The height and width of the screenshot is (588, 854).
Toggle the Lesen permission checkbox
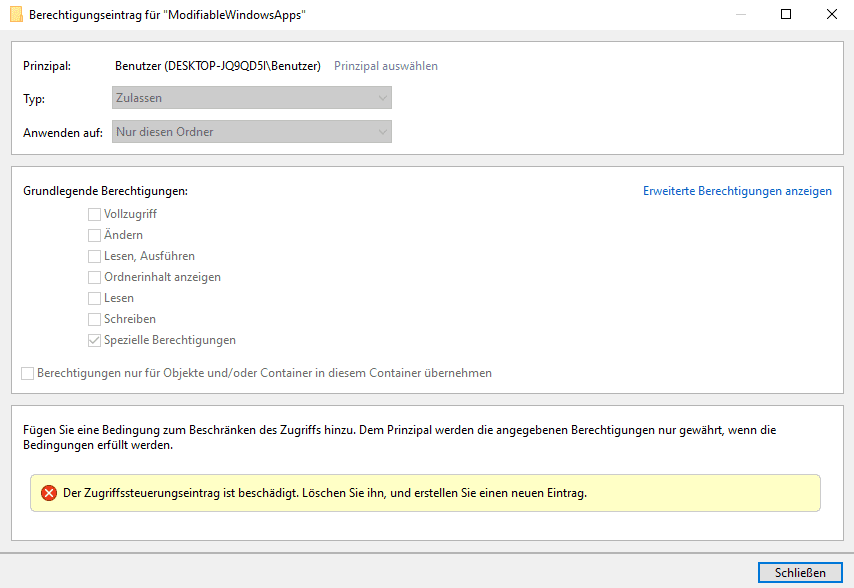[94, 298]
